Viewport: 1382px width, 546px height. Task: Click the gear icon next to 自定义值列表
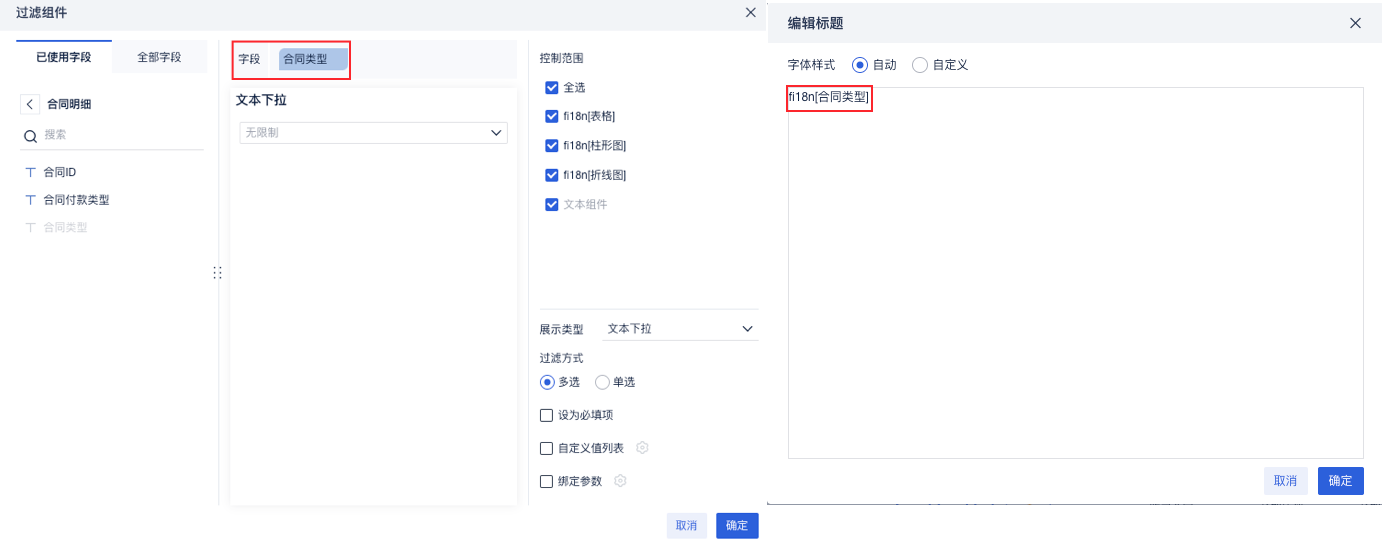(x=642, y=448)
